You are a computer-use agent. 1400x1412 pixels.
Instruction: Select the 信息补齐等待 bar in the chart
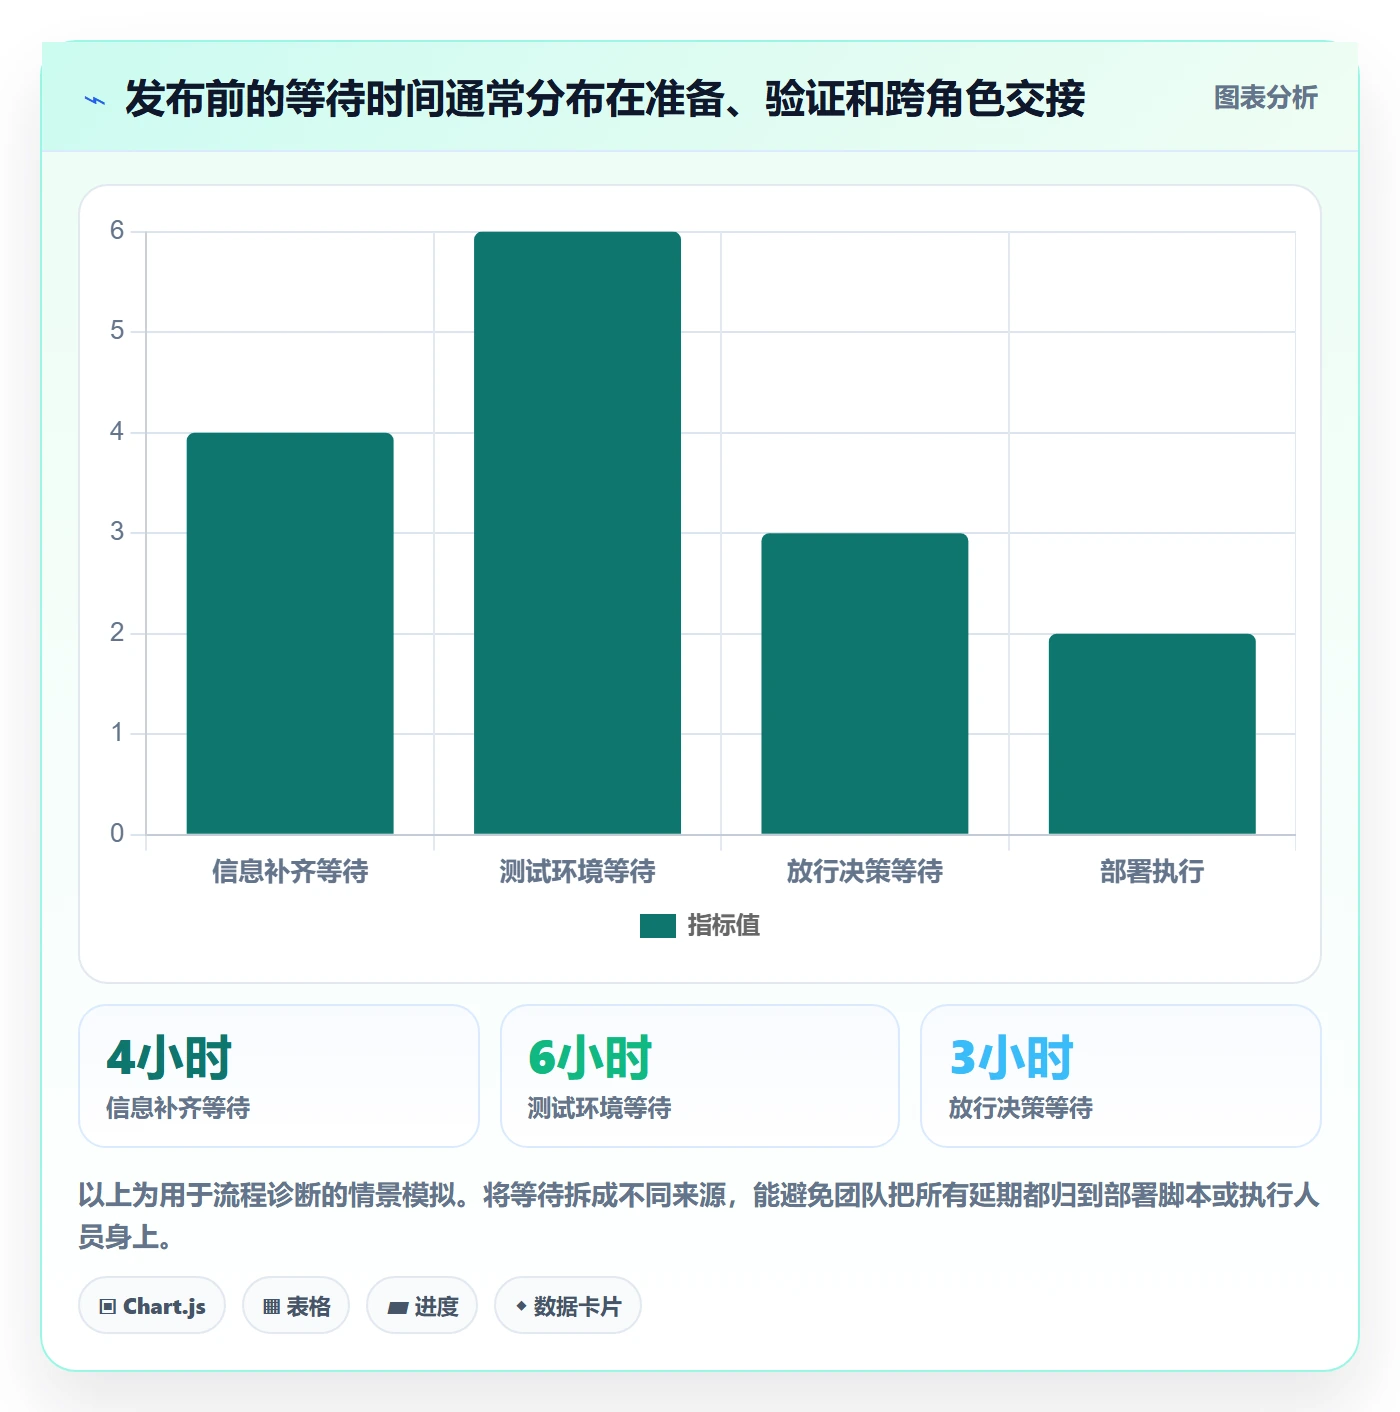[290, 633]
